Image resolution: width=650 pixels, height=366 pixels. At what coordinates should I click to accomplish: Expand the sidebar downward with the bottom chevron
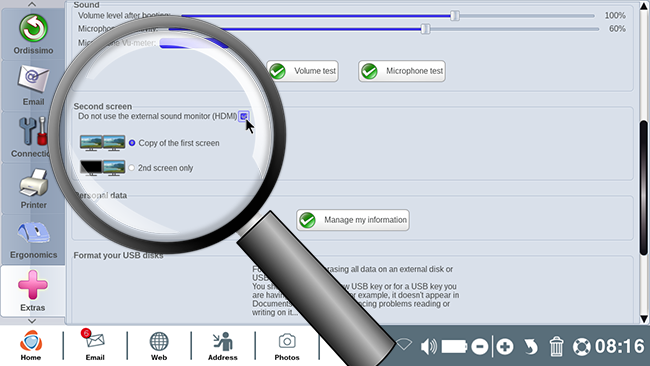[32, 321]
